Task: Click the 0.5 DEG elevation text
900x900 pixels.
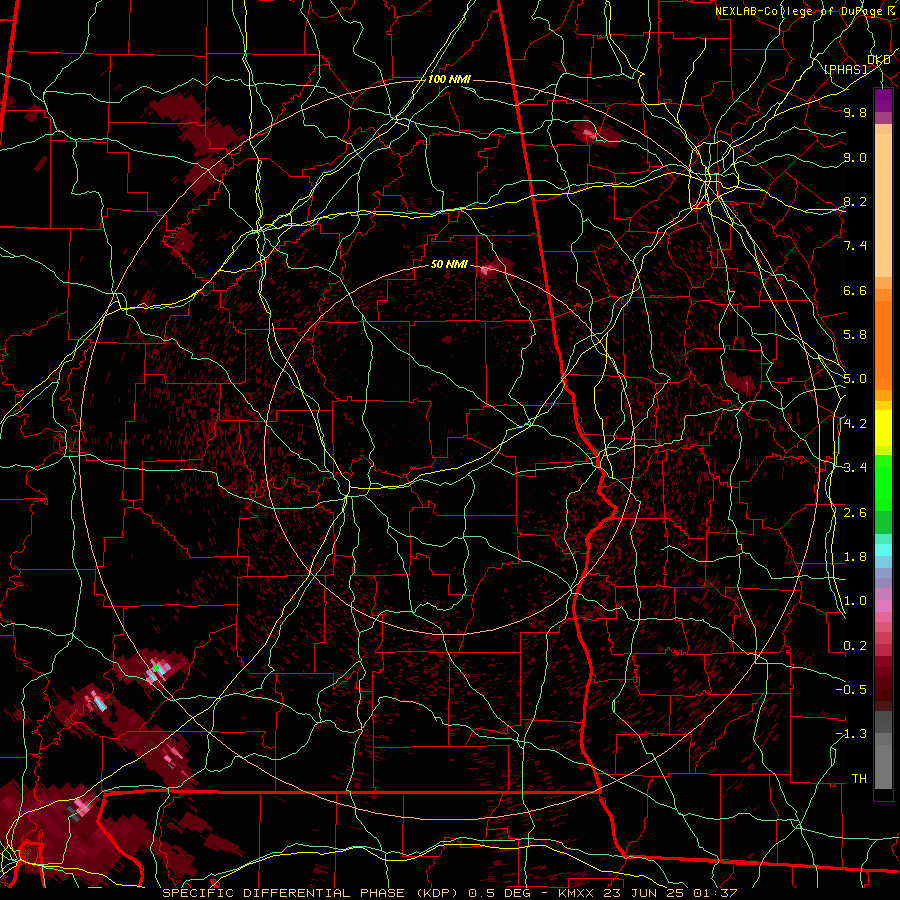Action: [x=499, y=893]
